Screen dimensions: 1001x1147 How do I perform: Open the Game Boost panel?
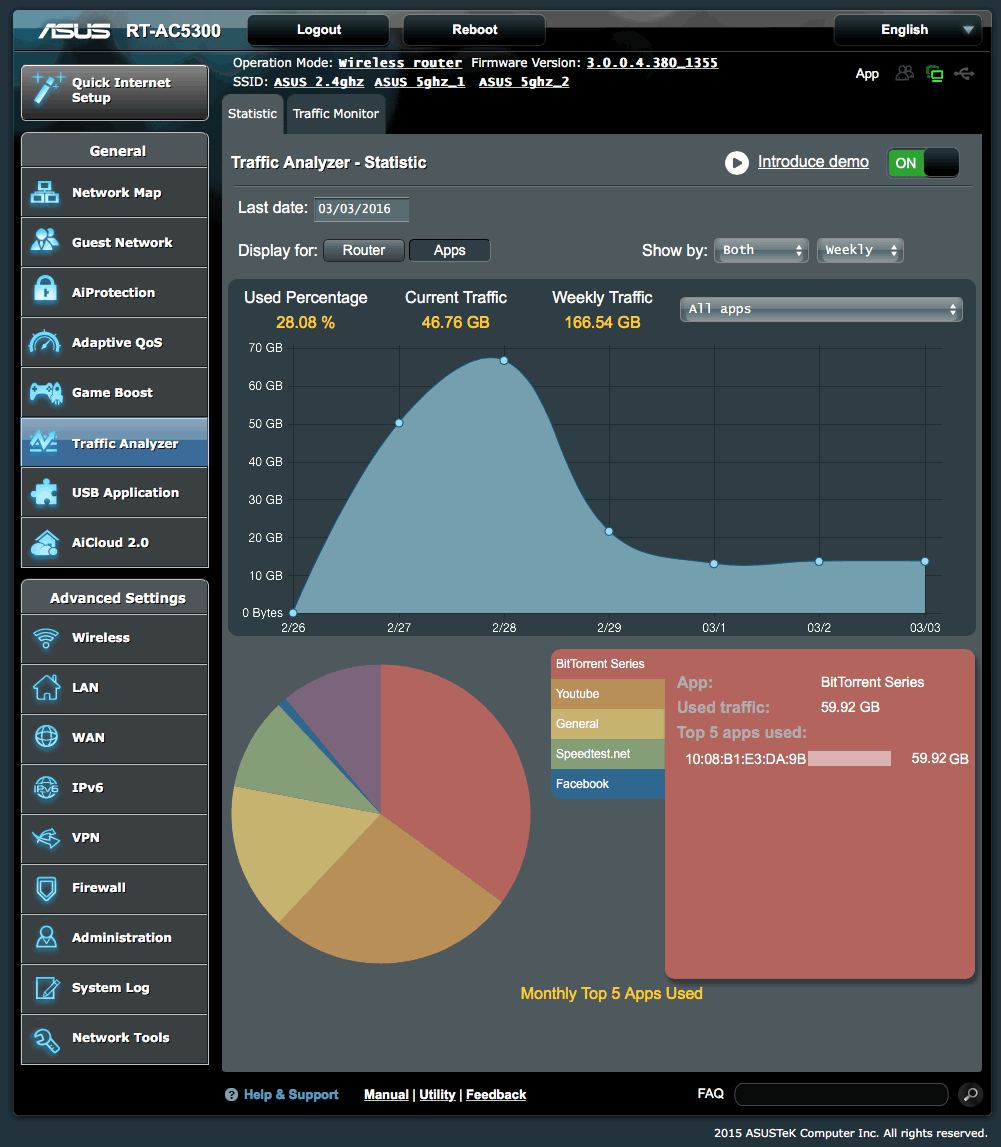click(x=114, y=392)
